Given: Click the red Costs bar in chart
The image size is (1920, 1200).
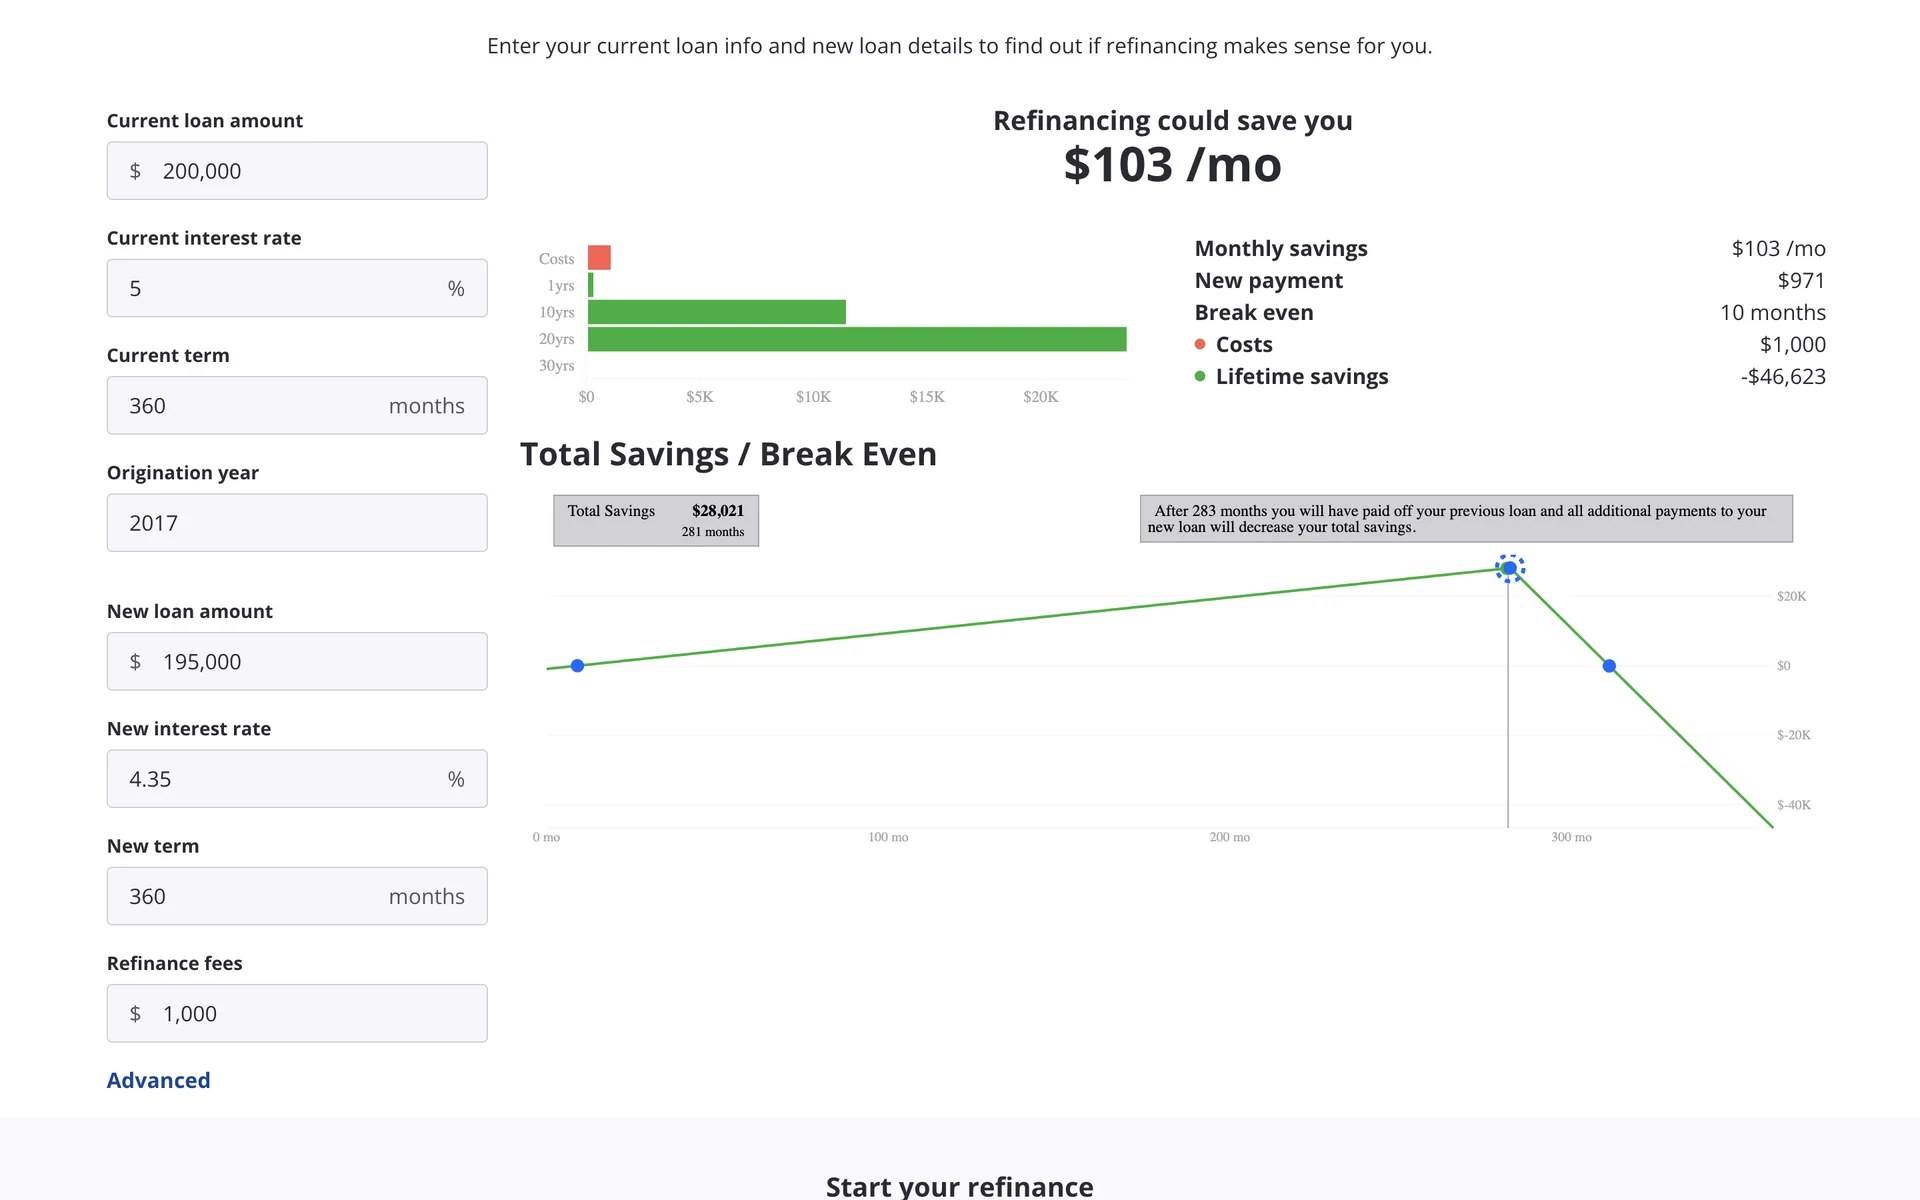Looking at the screenshot, I should pyautogui.click(x=599, y=258).
